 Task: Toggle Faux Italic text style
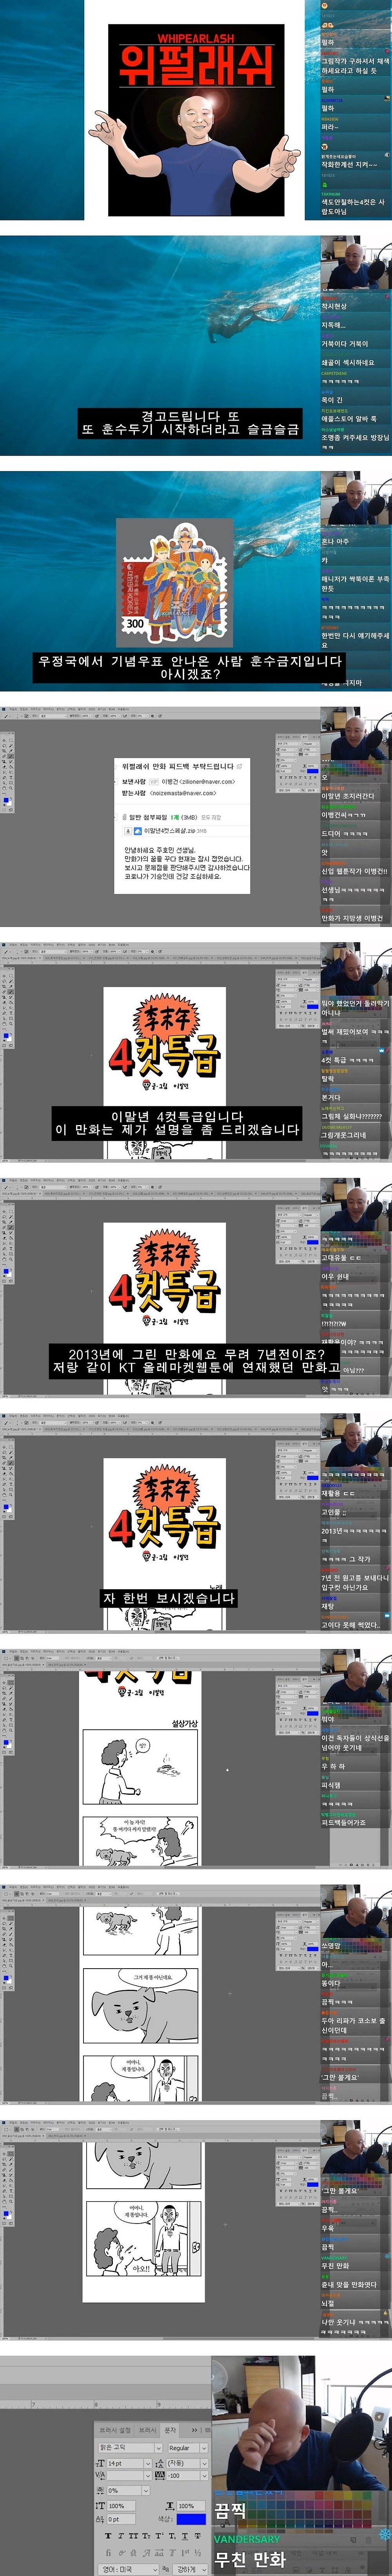click(x=121, y=2536)
